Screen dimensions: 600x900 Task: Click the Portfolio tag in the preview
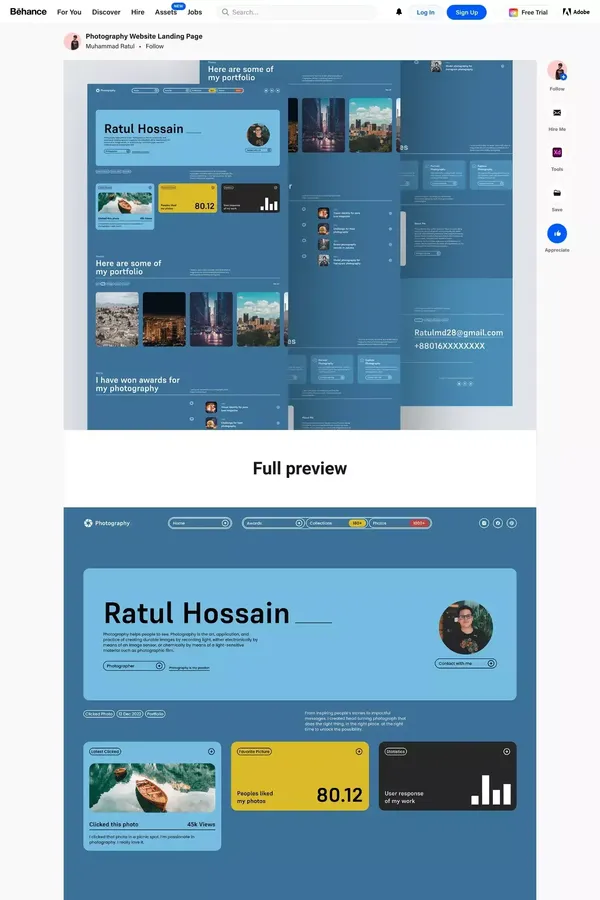(x=155, y=714)
